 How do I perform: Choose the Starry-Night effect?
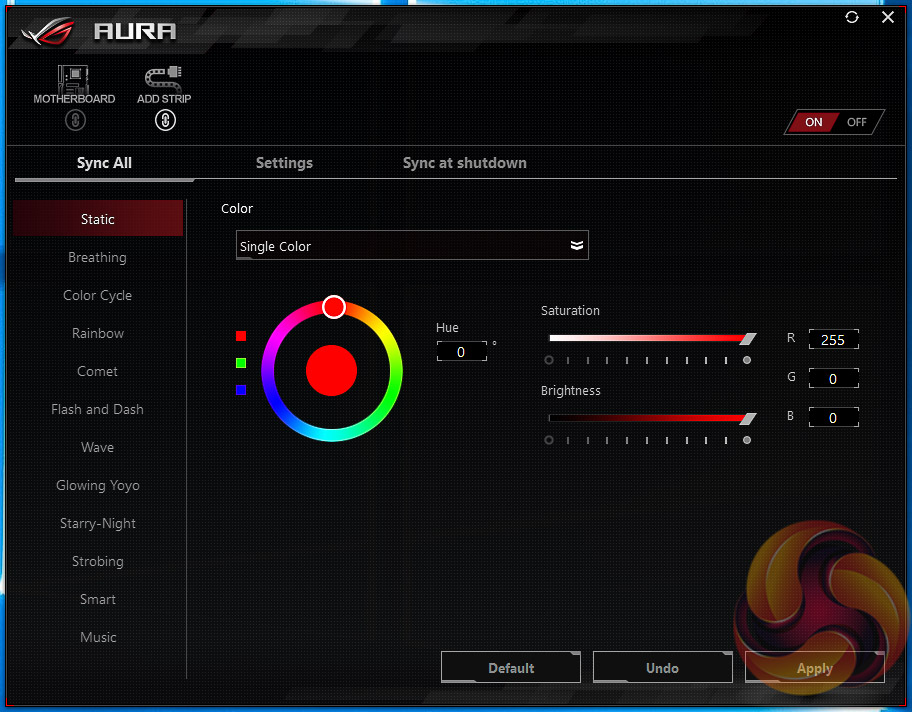pyautogui.click(x=98, y=524)
